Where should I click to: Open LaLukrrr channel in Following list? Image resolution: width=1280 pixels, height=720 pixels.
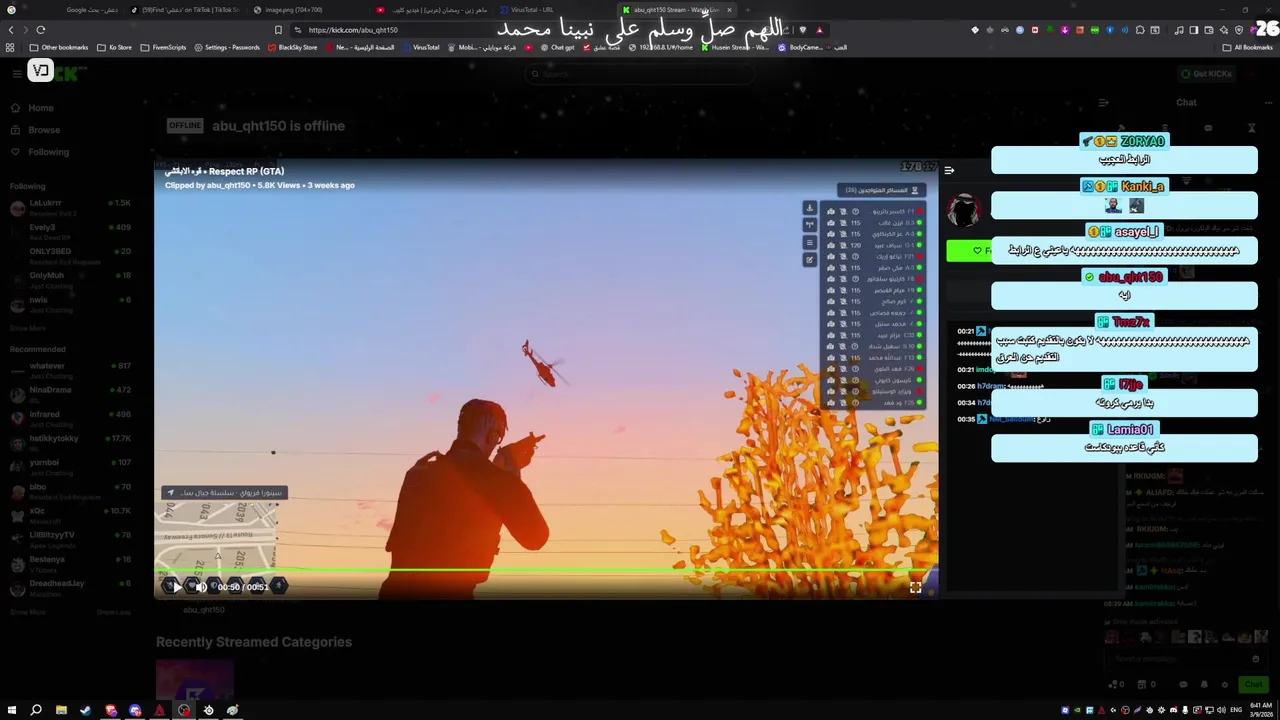[x=70, y=208]
